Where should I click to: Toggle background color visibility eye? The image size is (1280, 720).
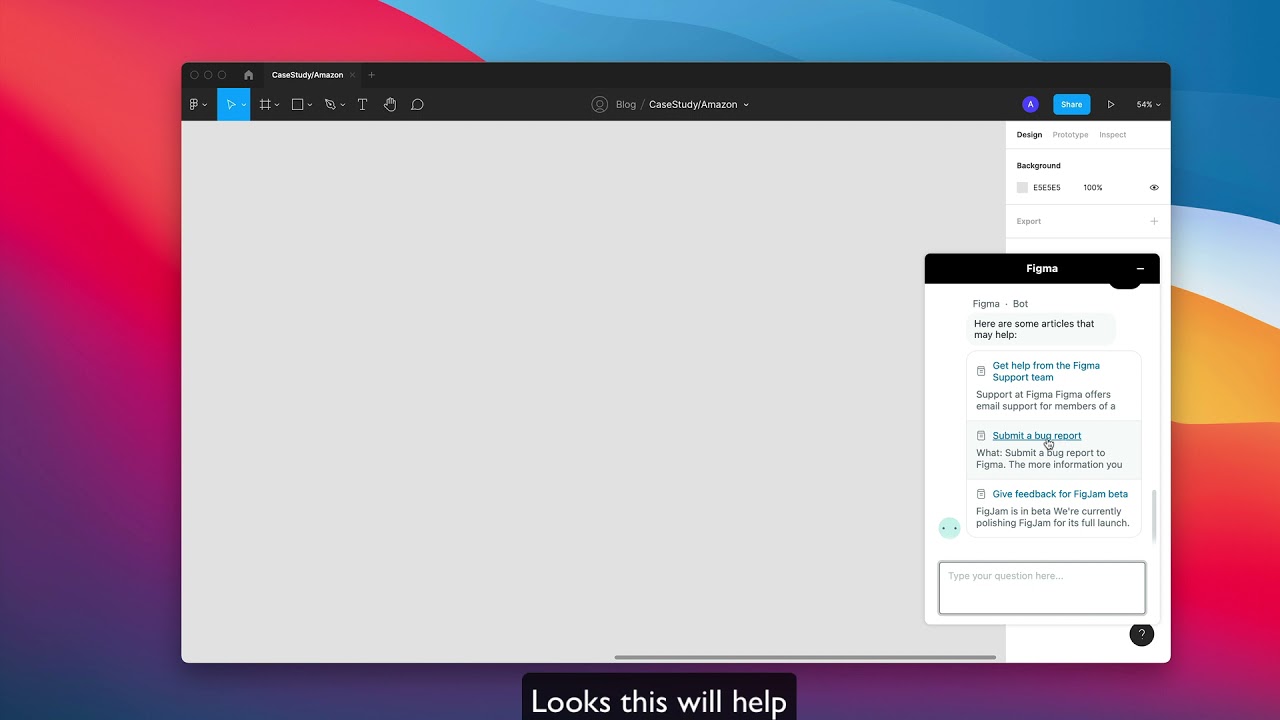[x=1154, y=187]
